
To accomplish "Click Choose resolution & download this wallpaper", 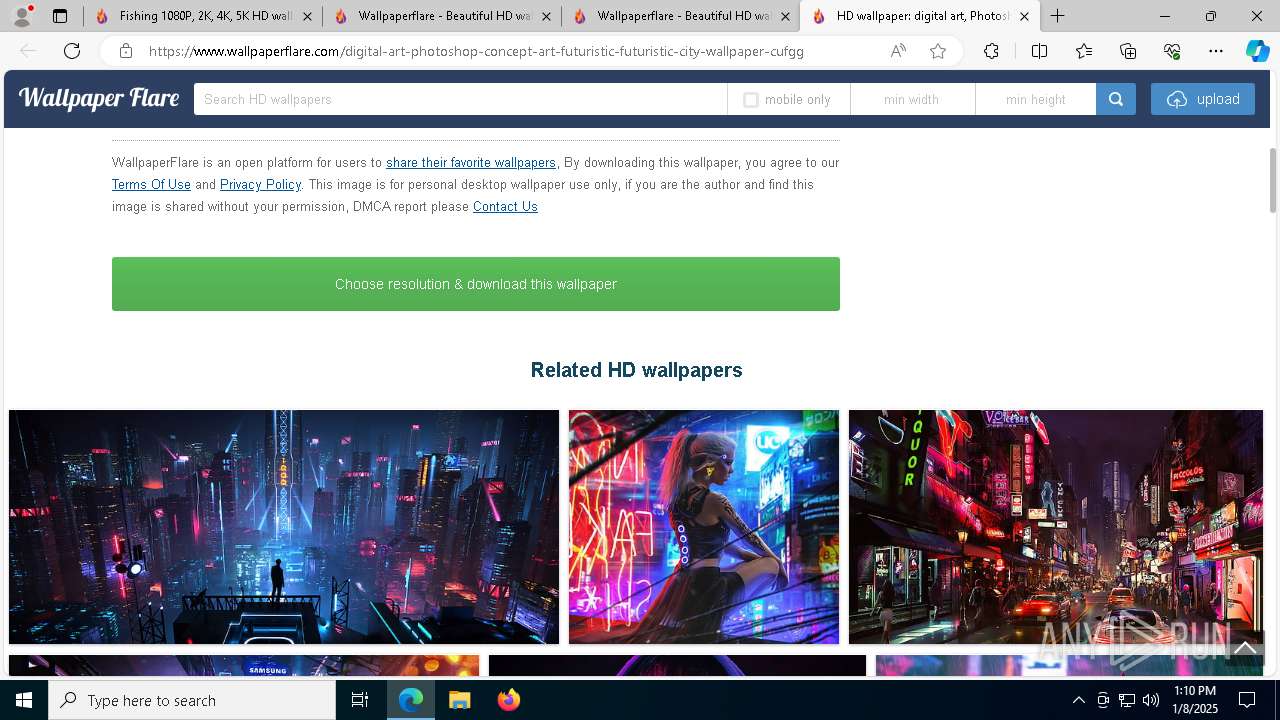I will (476, 284).
